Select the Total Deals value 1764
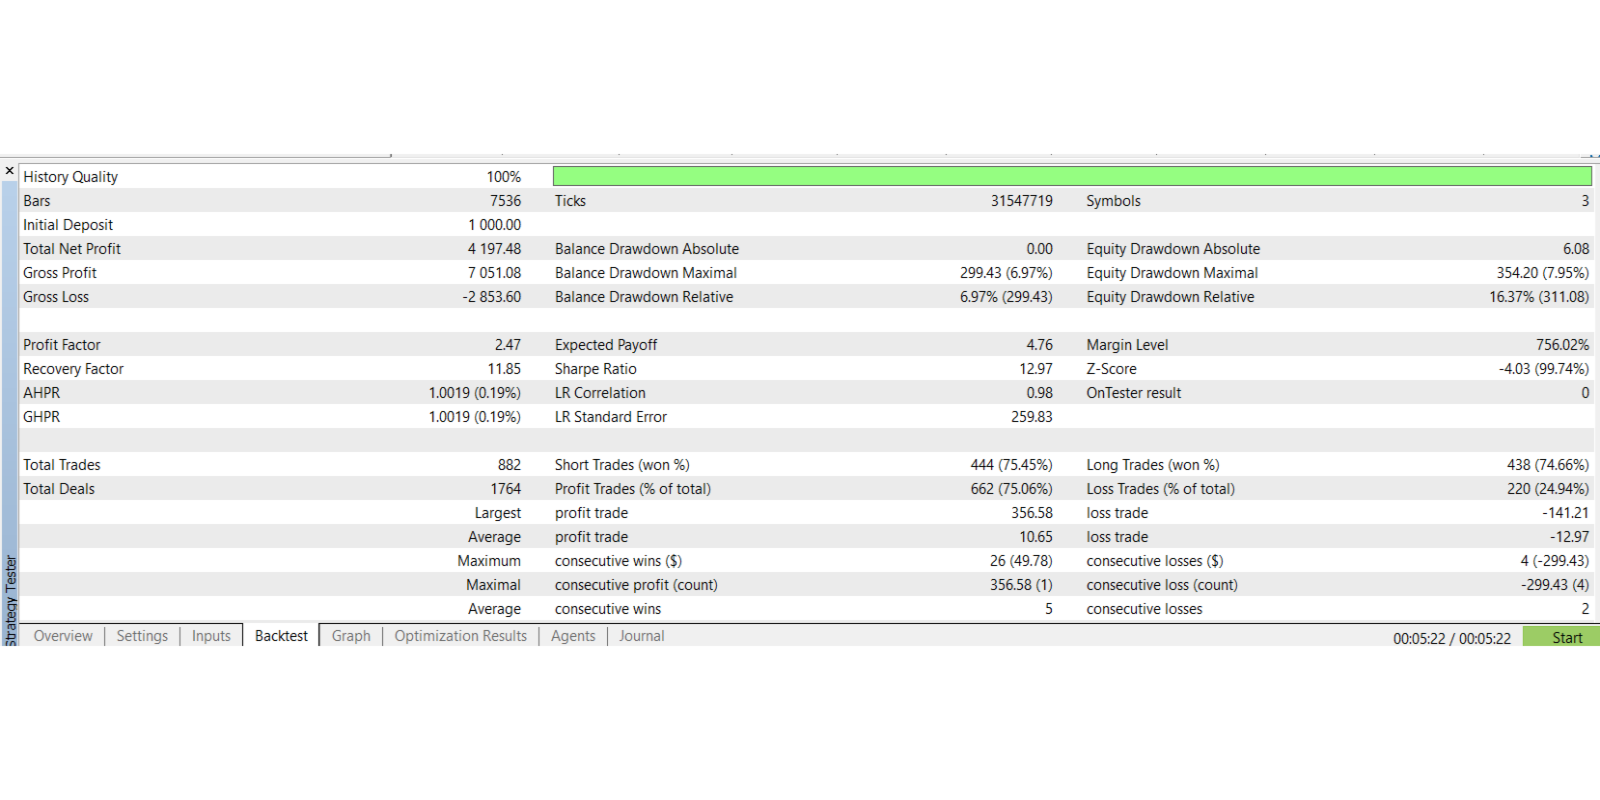The image size is (1600, 800). click(506, 489)
